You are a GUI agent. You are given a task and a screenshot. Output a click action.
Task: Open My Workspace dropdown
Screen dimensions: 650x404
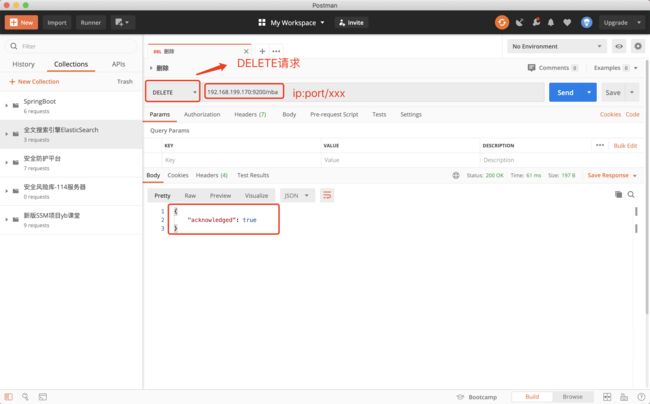(x=291, y=22)
